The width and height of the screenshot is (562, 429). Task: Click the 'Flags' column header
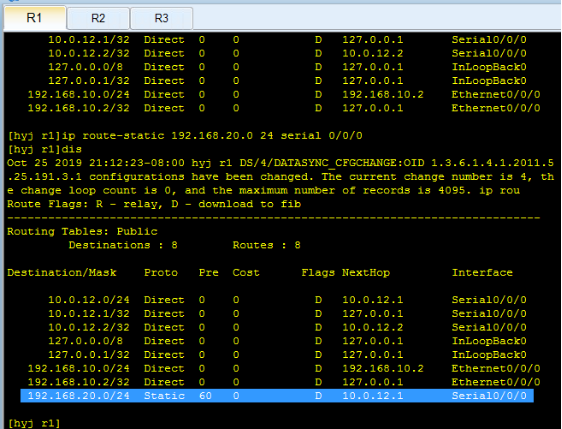[x=318, y=273]
